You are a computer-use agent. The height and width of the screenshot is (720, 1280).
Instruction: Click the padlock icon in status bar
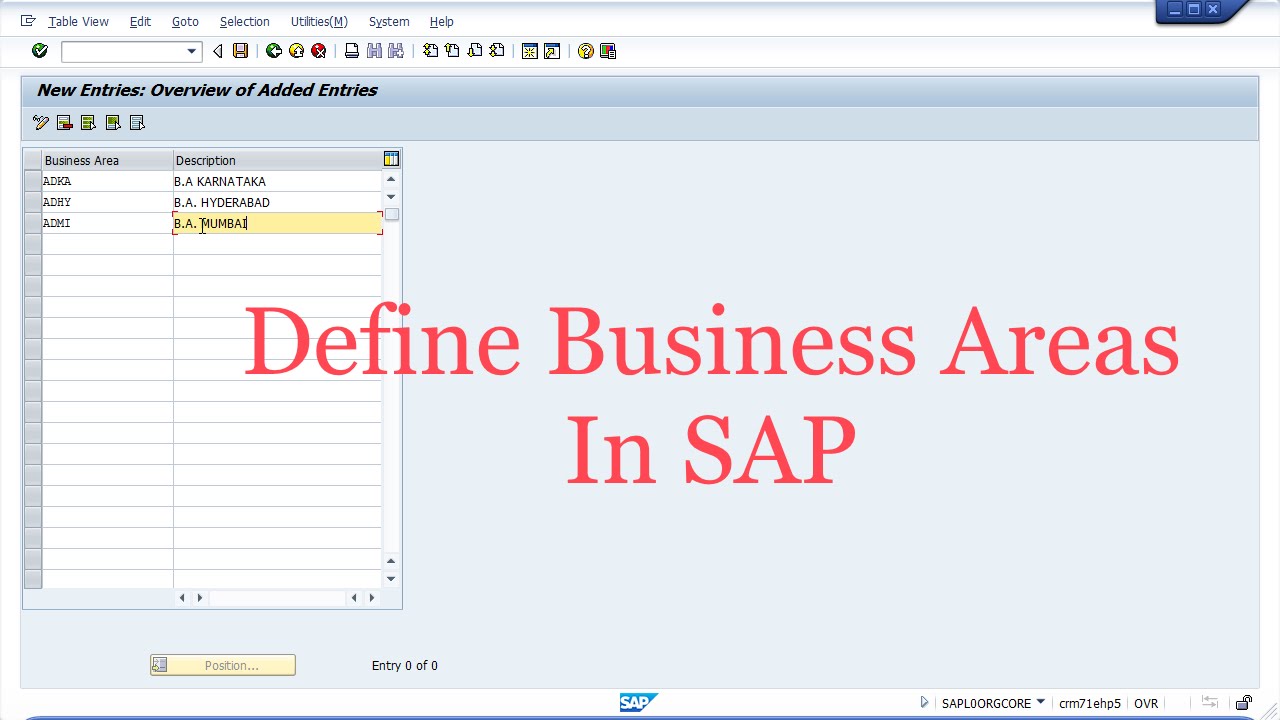pyautogui.click(x=1244, y=703)
